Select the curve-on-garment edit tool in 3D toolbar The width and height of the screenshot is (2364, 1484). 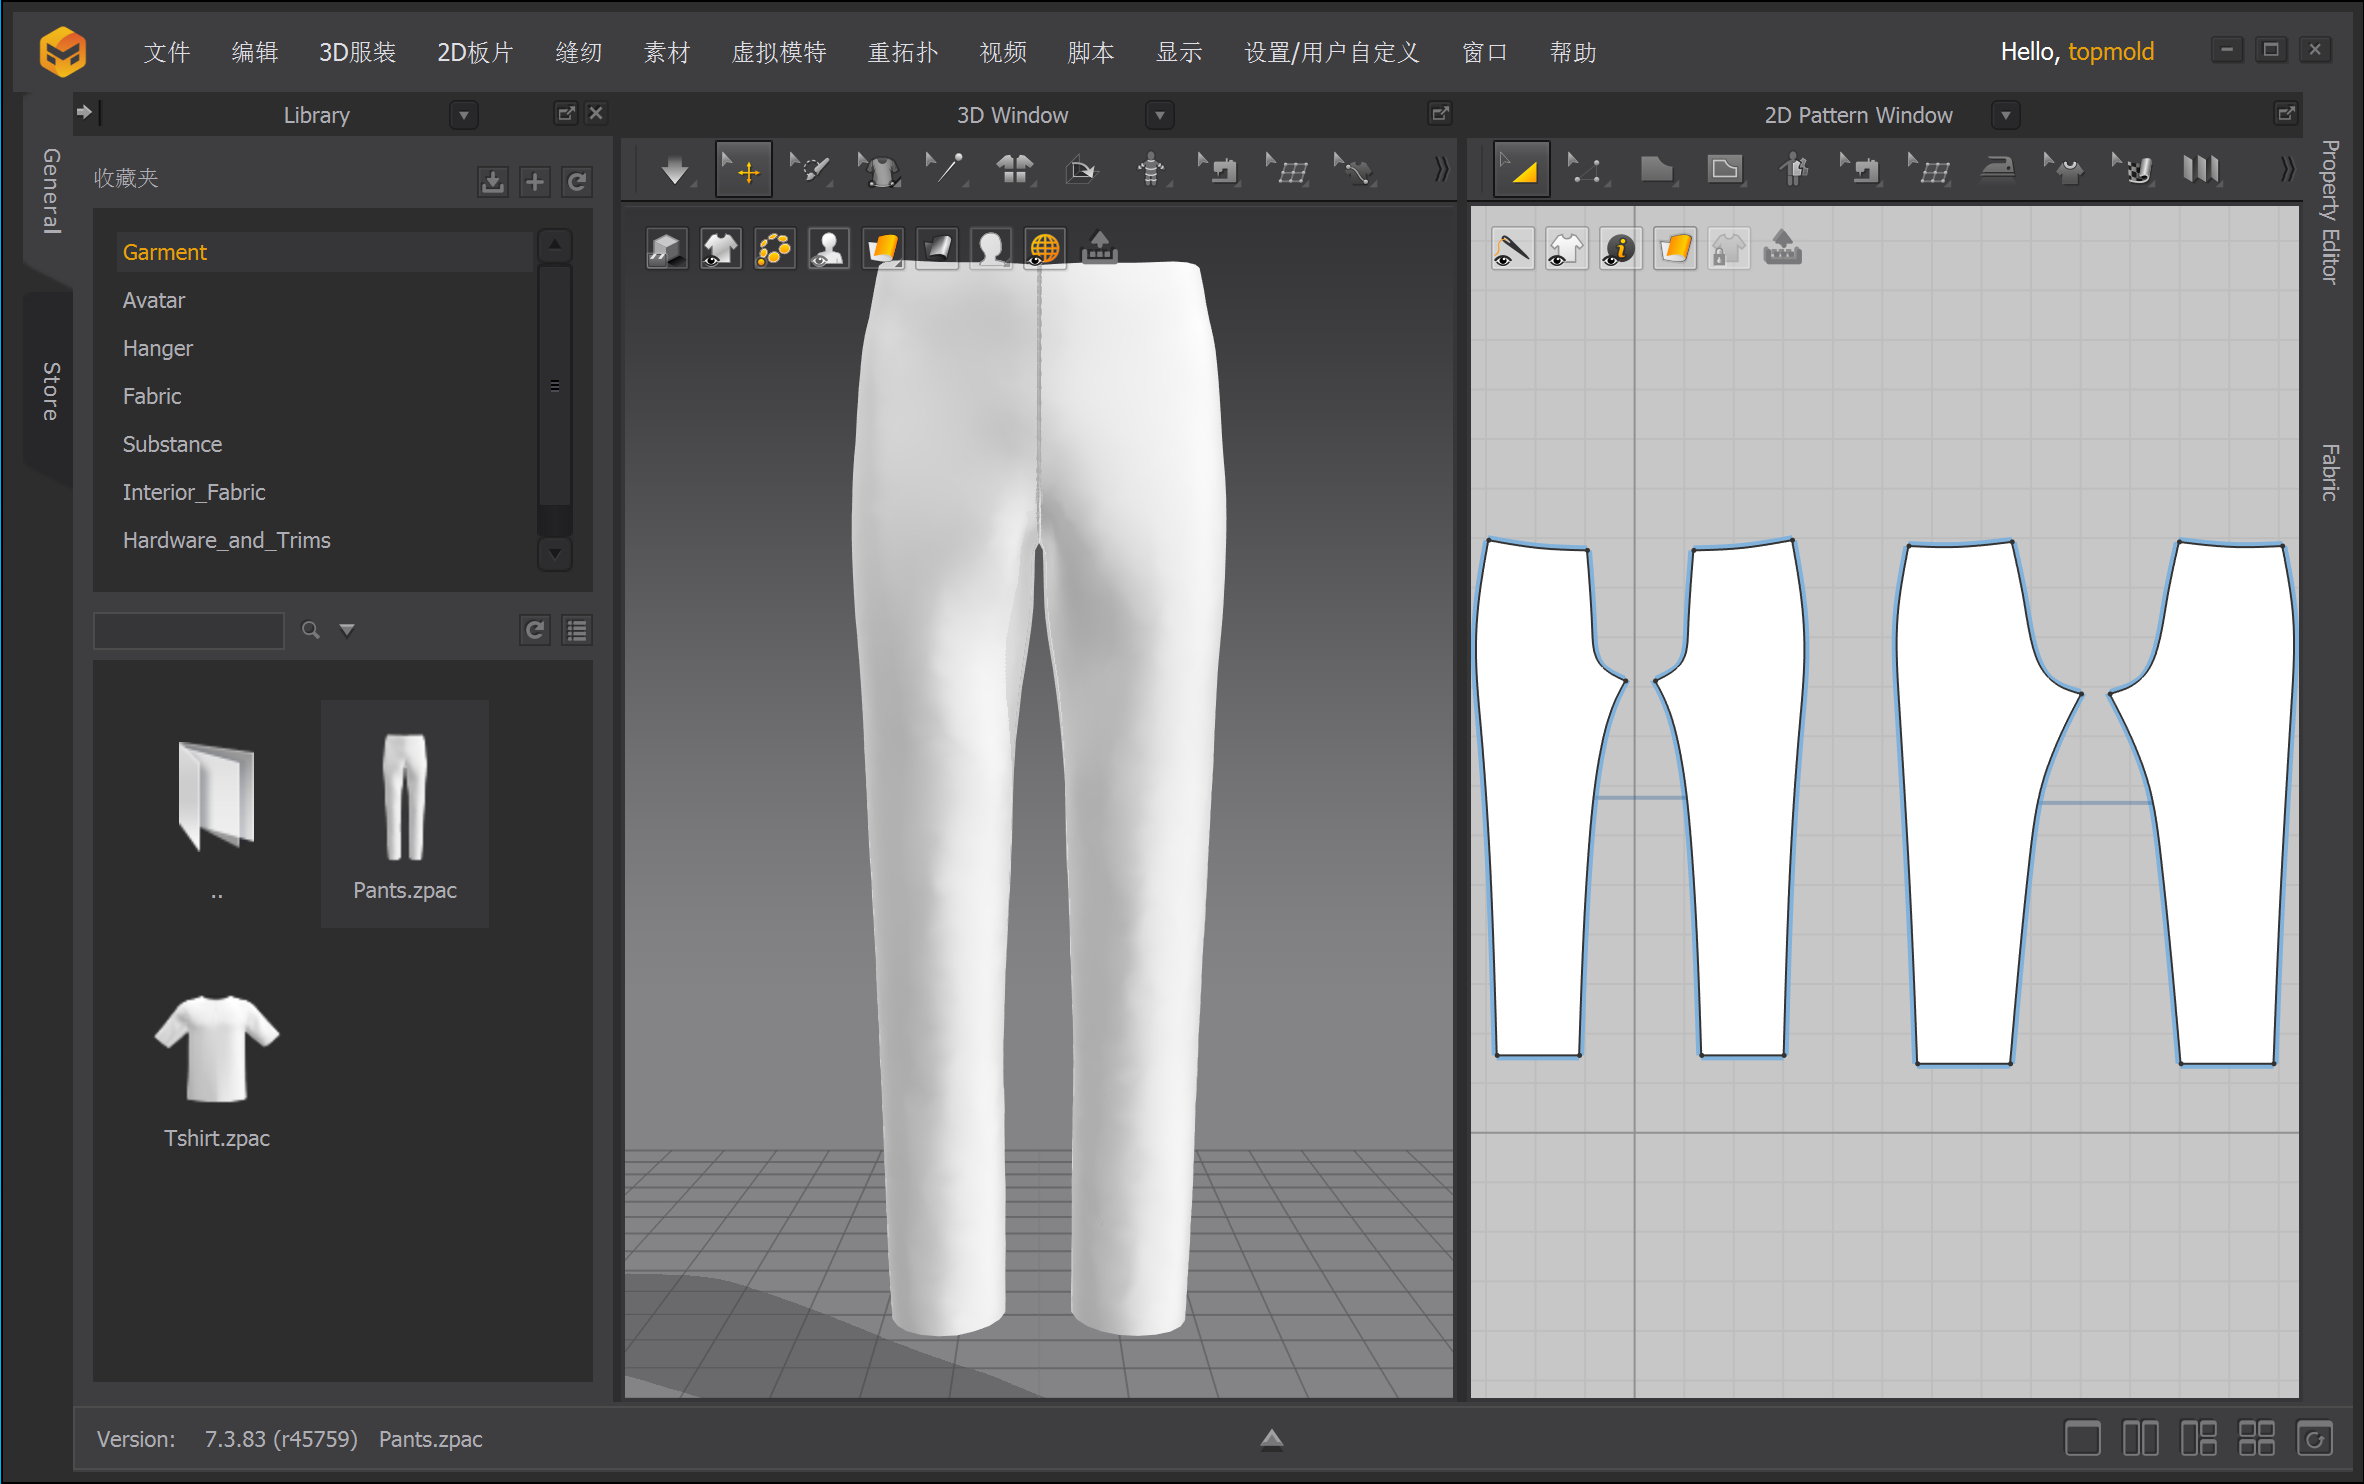1354,170
